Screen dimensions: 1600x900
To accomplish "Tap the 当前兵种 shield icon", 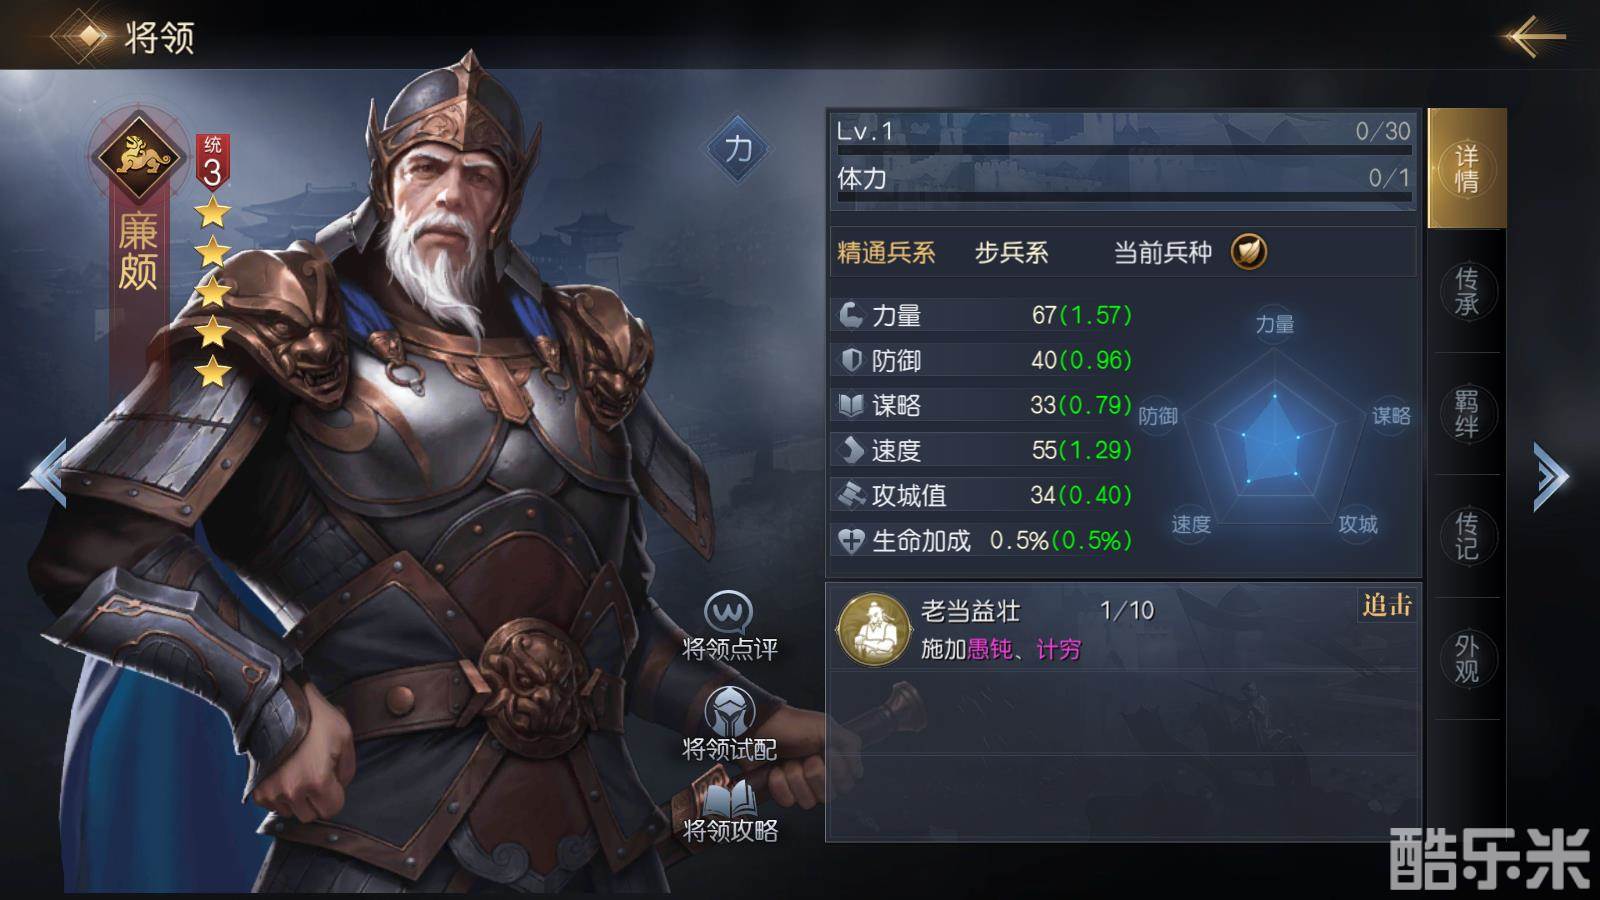I will 1249,251.
